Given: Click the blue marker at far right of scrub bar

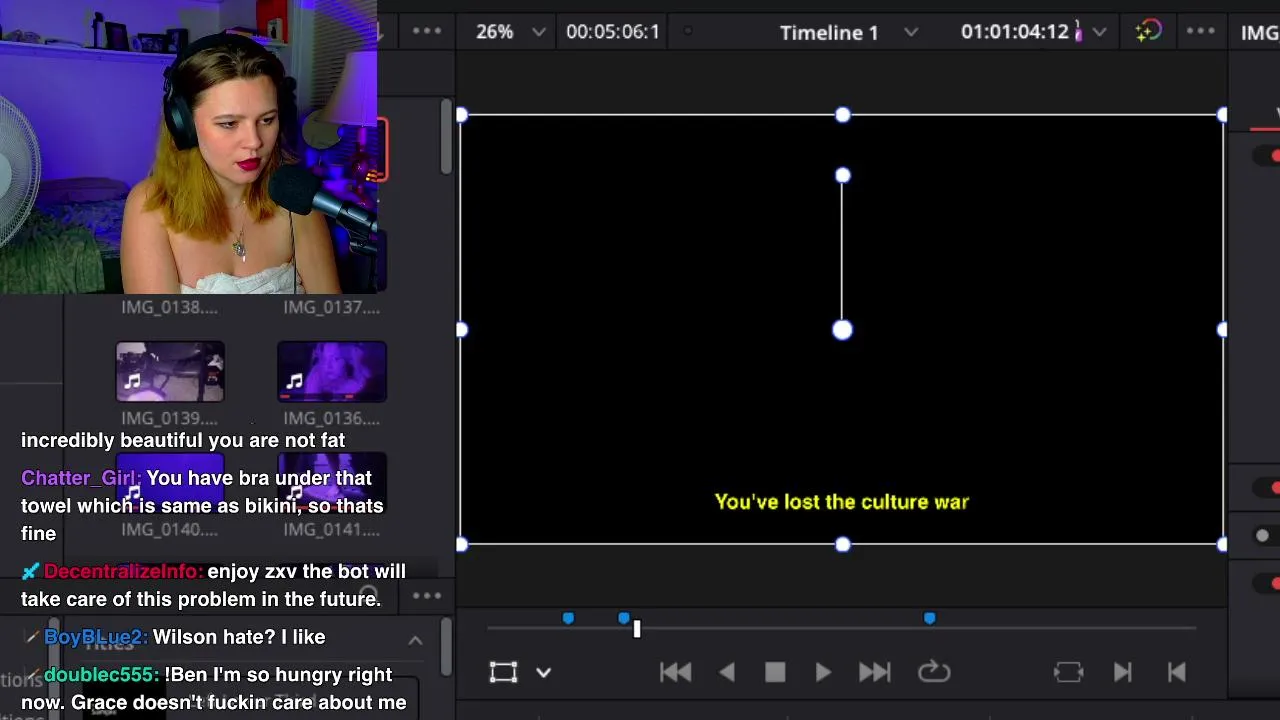Looking at the screenshot, I should (x=929, y=619).
